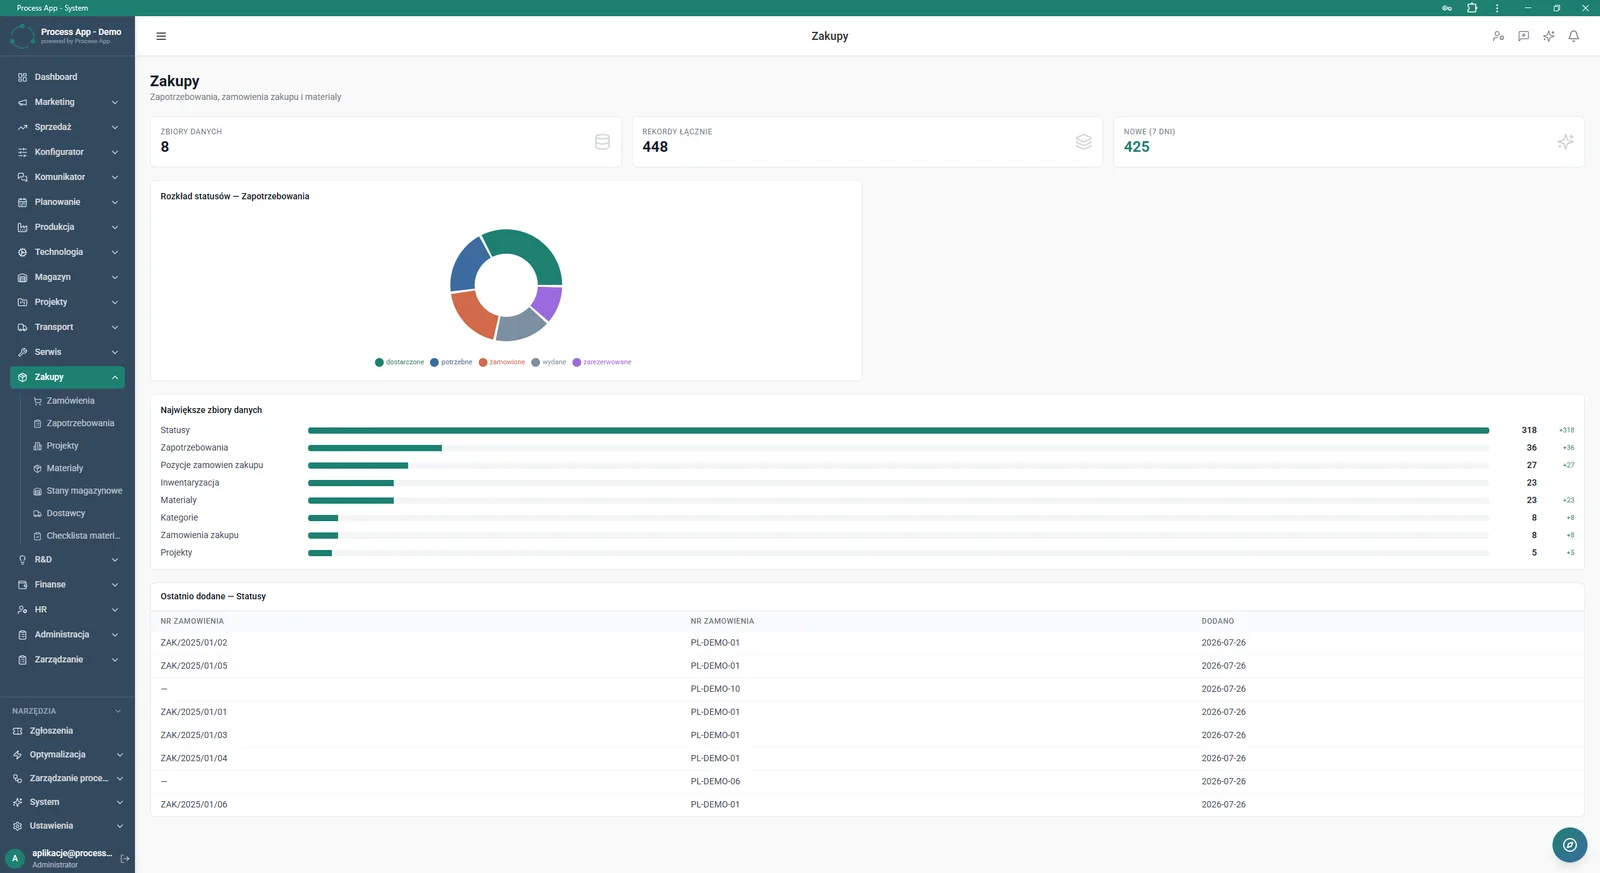Open the Dostawcy submenu item
1600x873 pixels.
pos(66,513)
